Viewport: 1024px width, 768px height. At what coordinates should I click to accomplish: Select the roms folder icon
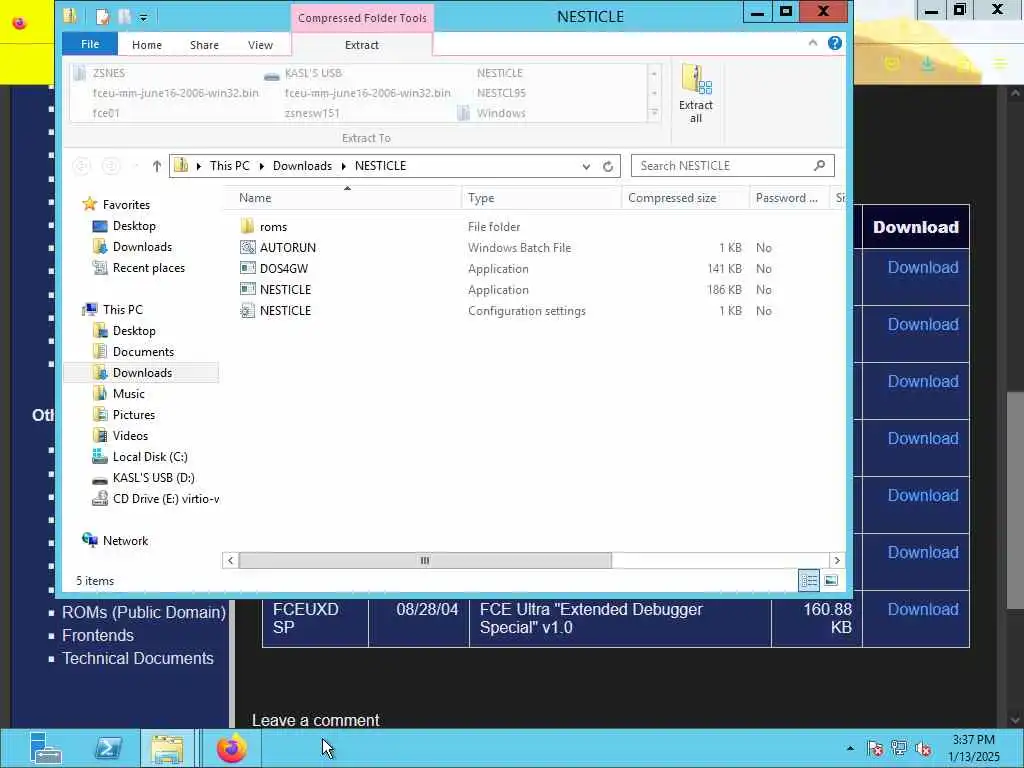247,227
